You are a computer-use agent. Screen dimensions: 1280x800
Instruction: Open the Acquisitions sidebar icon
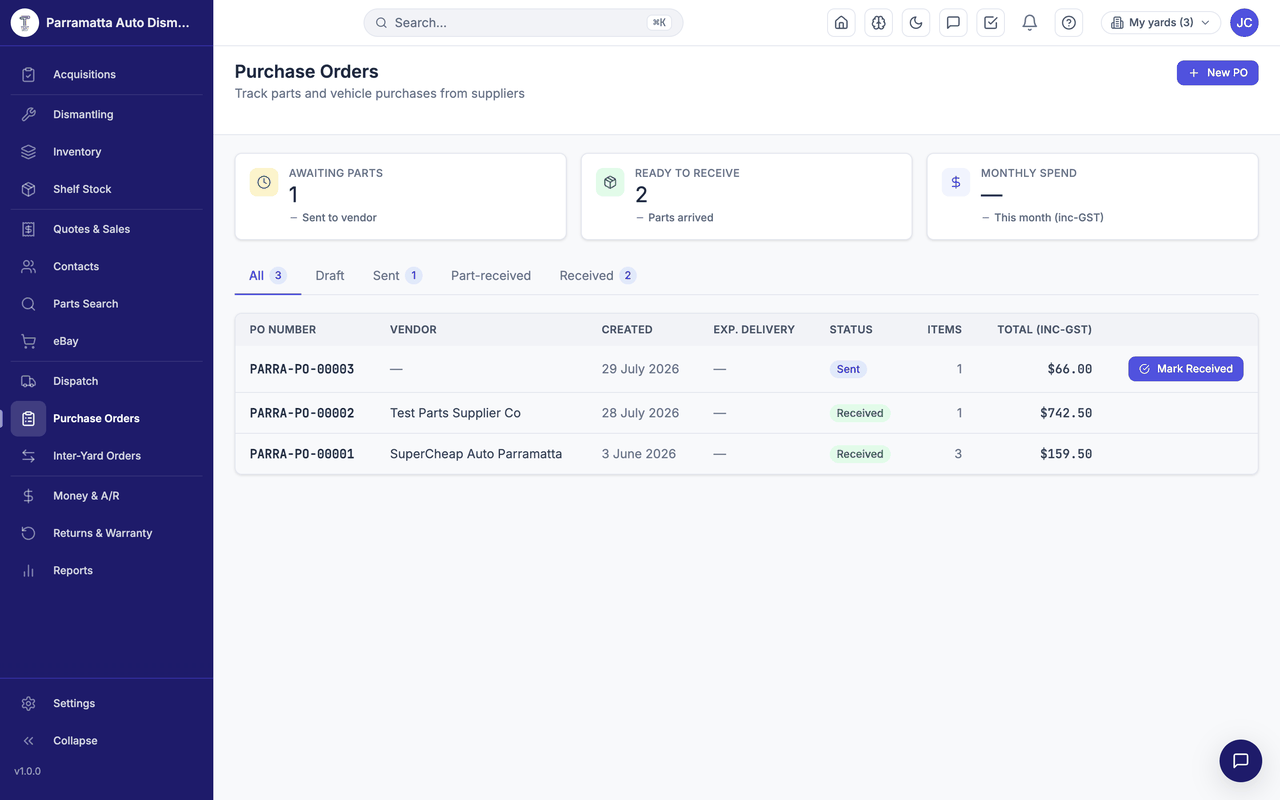[x=28, y=74]
